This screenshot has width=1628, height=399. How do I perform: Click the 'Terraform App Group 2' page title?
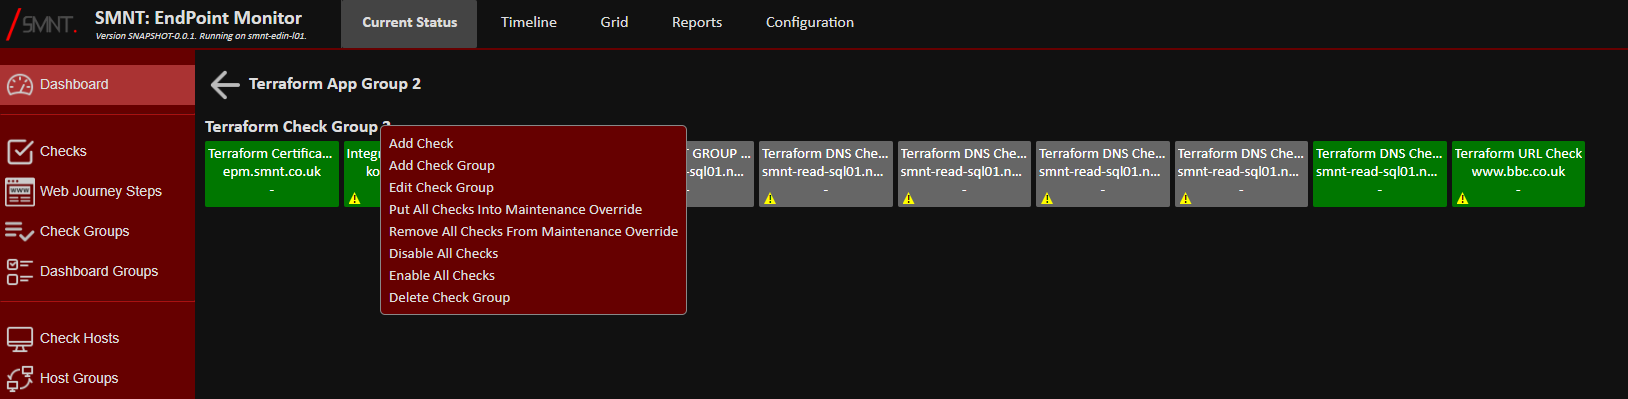[335, 84]
